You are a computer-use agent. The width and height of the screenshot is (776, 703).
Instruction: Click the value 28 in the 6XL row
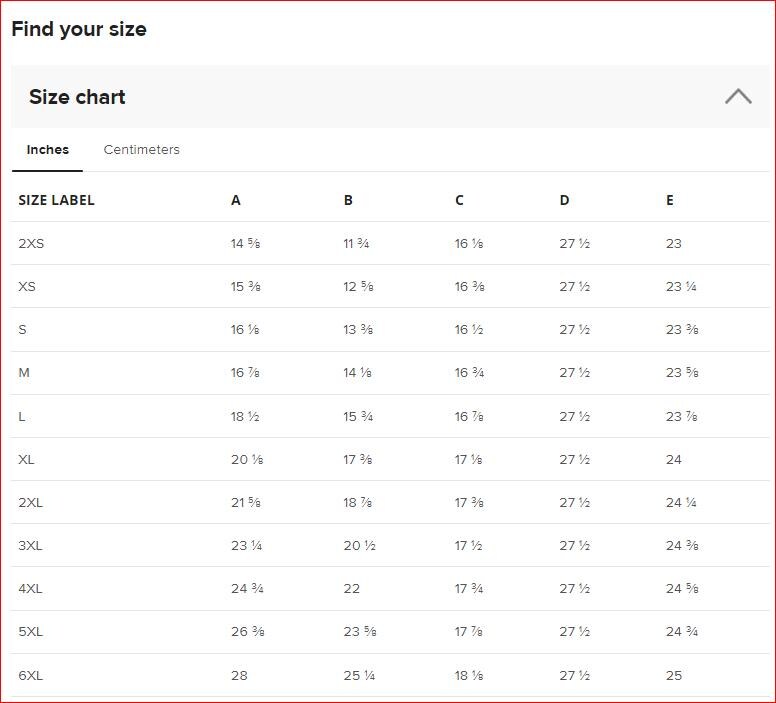click(239, 675)
